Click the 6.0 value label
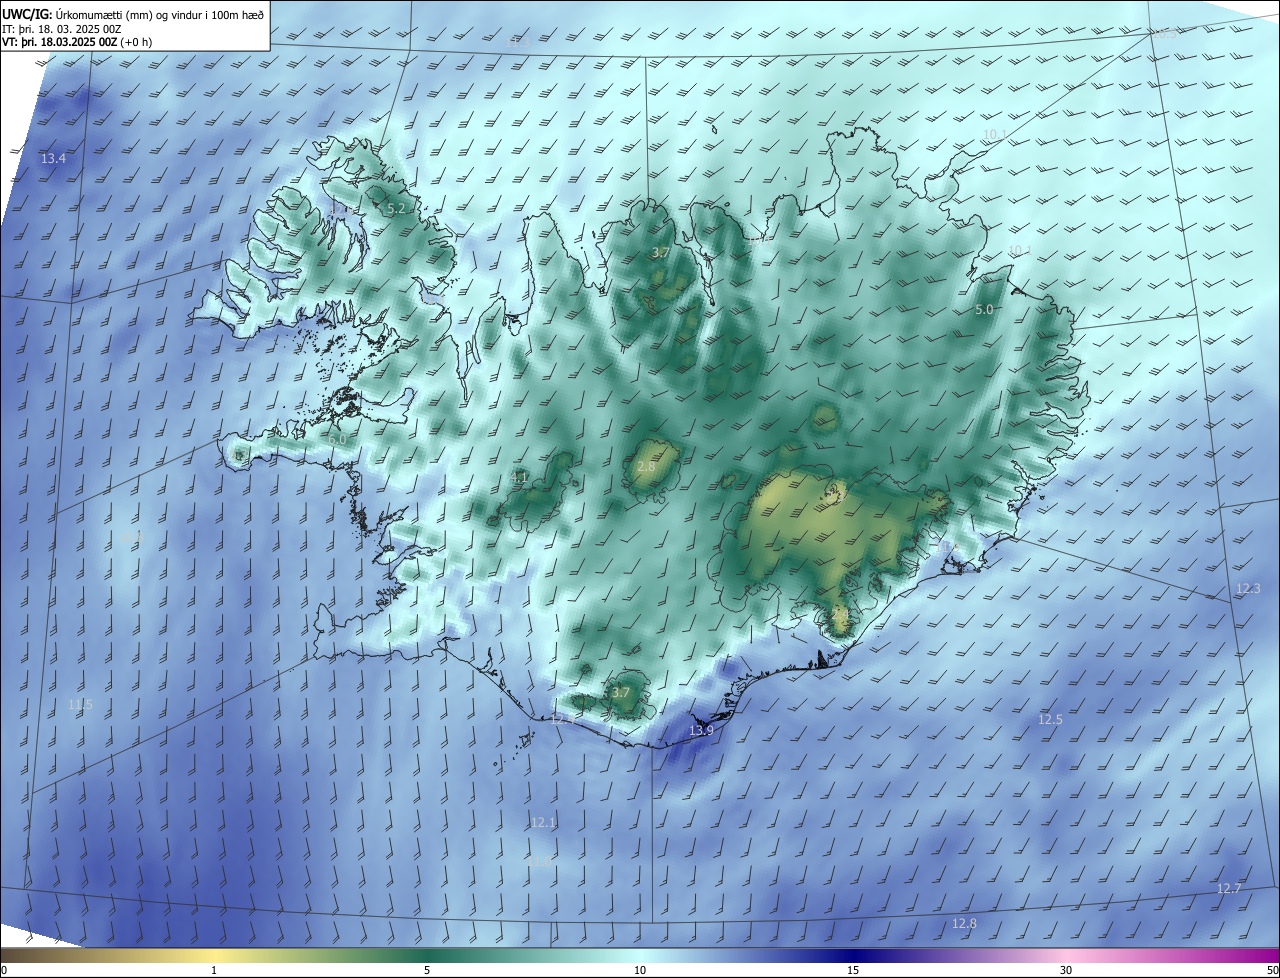This screenshot has height=978, width=1280. (x=337, y=439)
